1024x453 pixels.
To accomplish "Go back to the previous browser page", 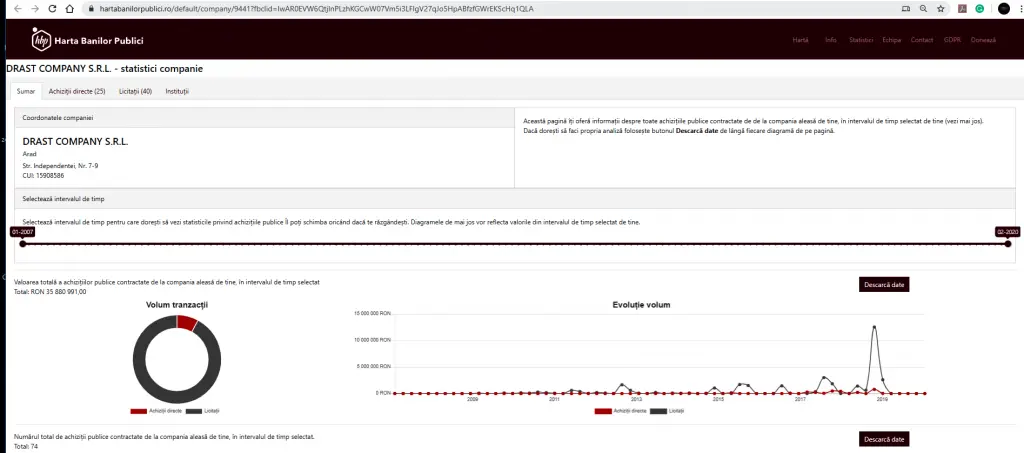I will (17, 9).
